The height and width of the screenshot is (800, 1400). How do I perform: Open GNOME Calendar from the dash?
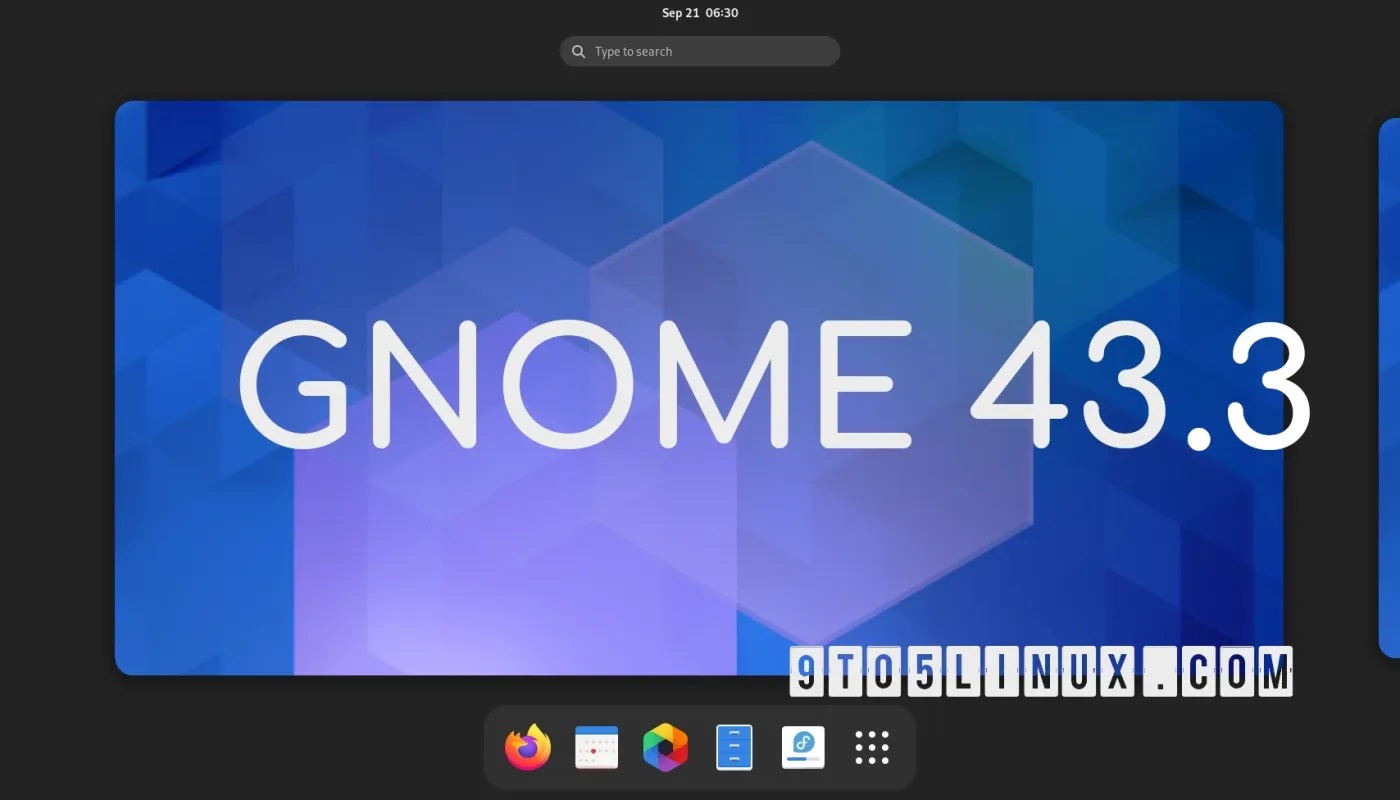pos(597,747)
